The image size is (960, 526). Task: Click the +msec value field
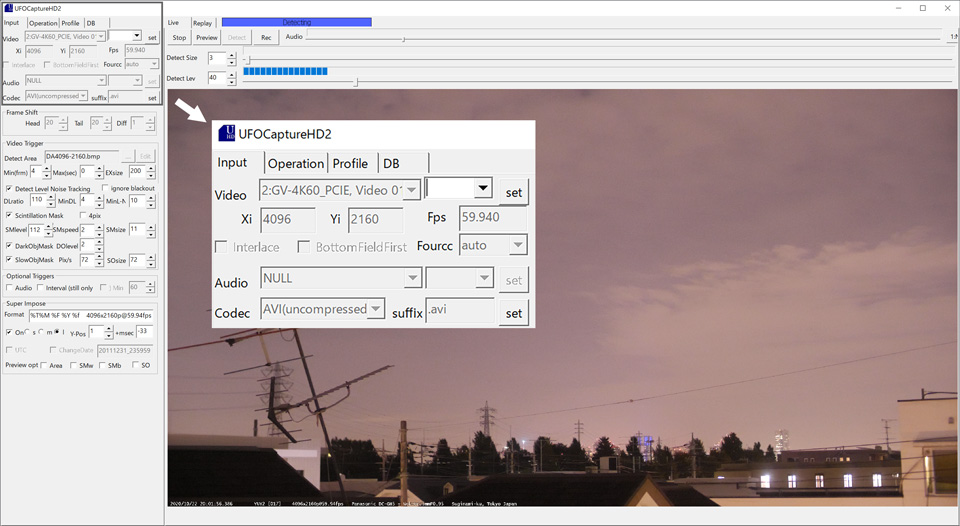click(144, 331)
